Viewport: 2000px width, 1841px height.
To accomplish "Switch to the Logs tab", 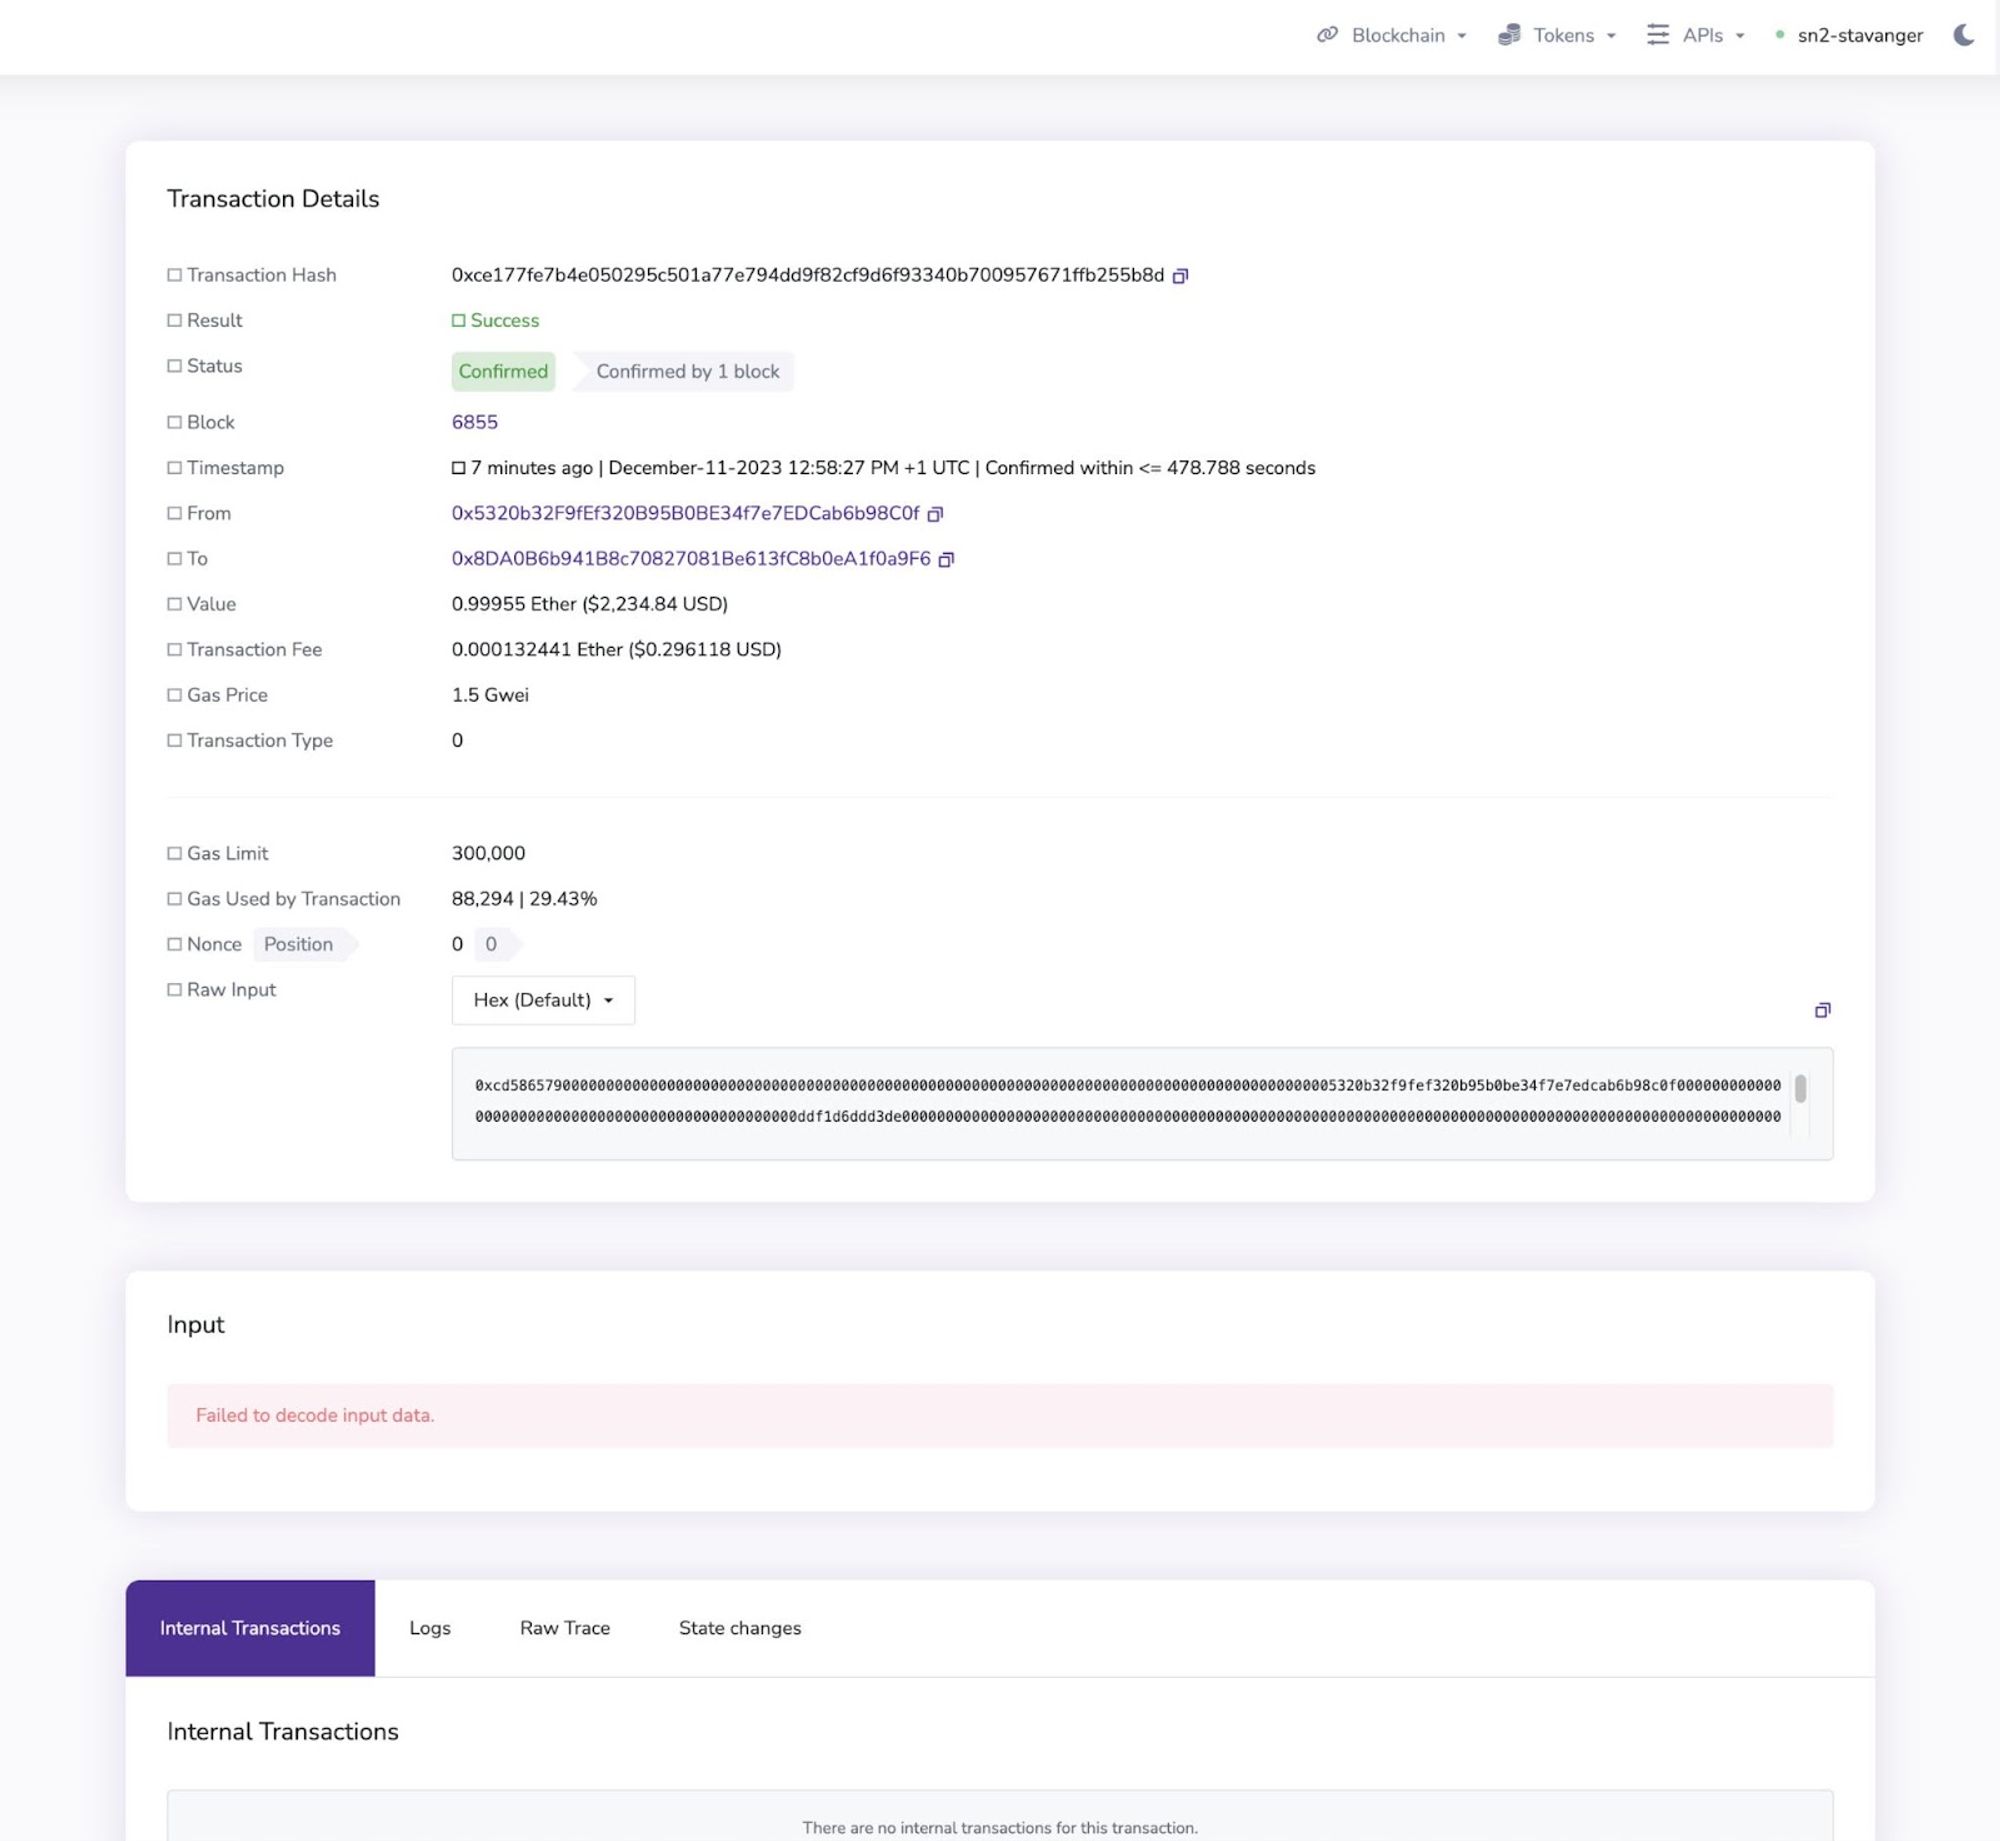I will [x=430, y=1628].
